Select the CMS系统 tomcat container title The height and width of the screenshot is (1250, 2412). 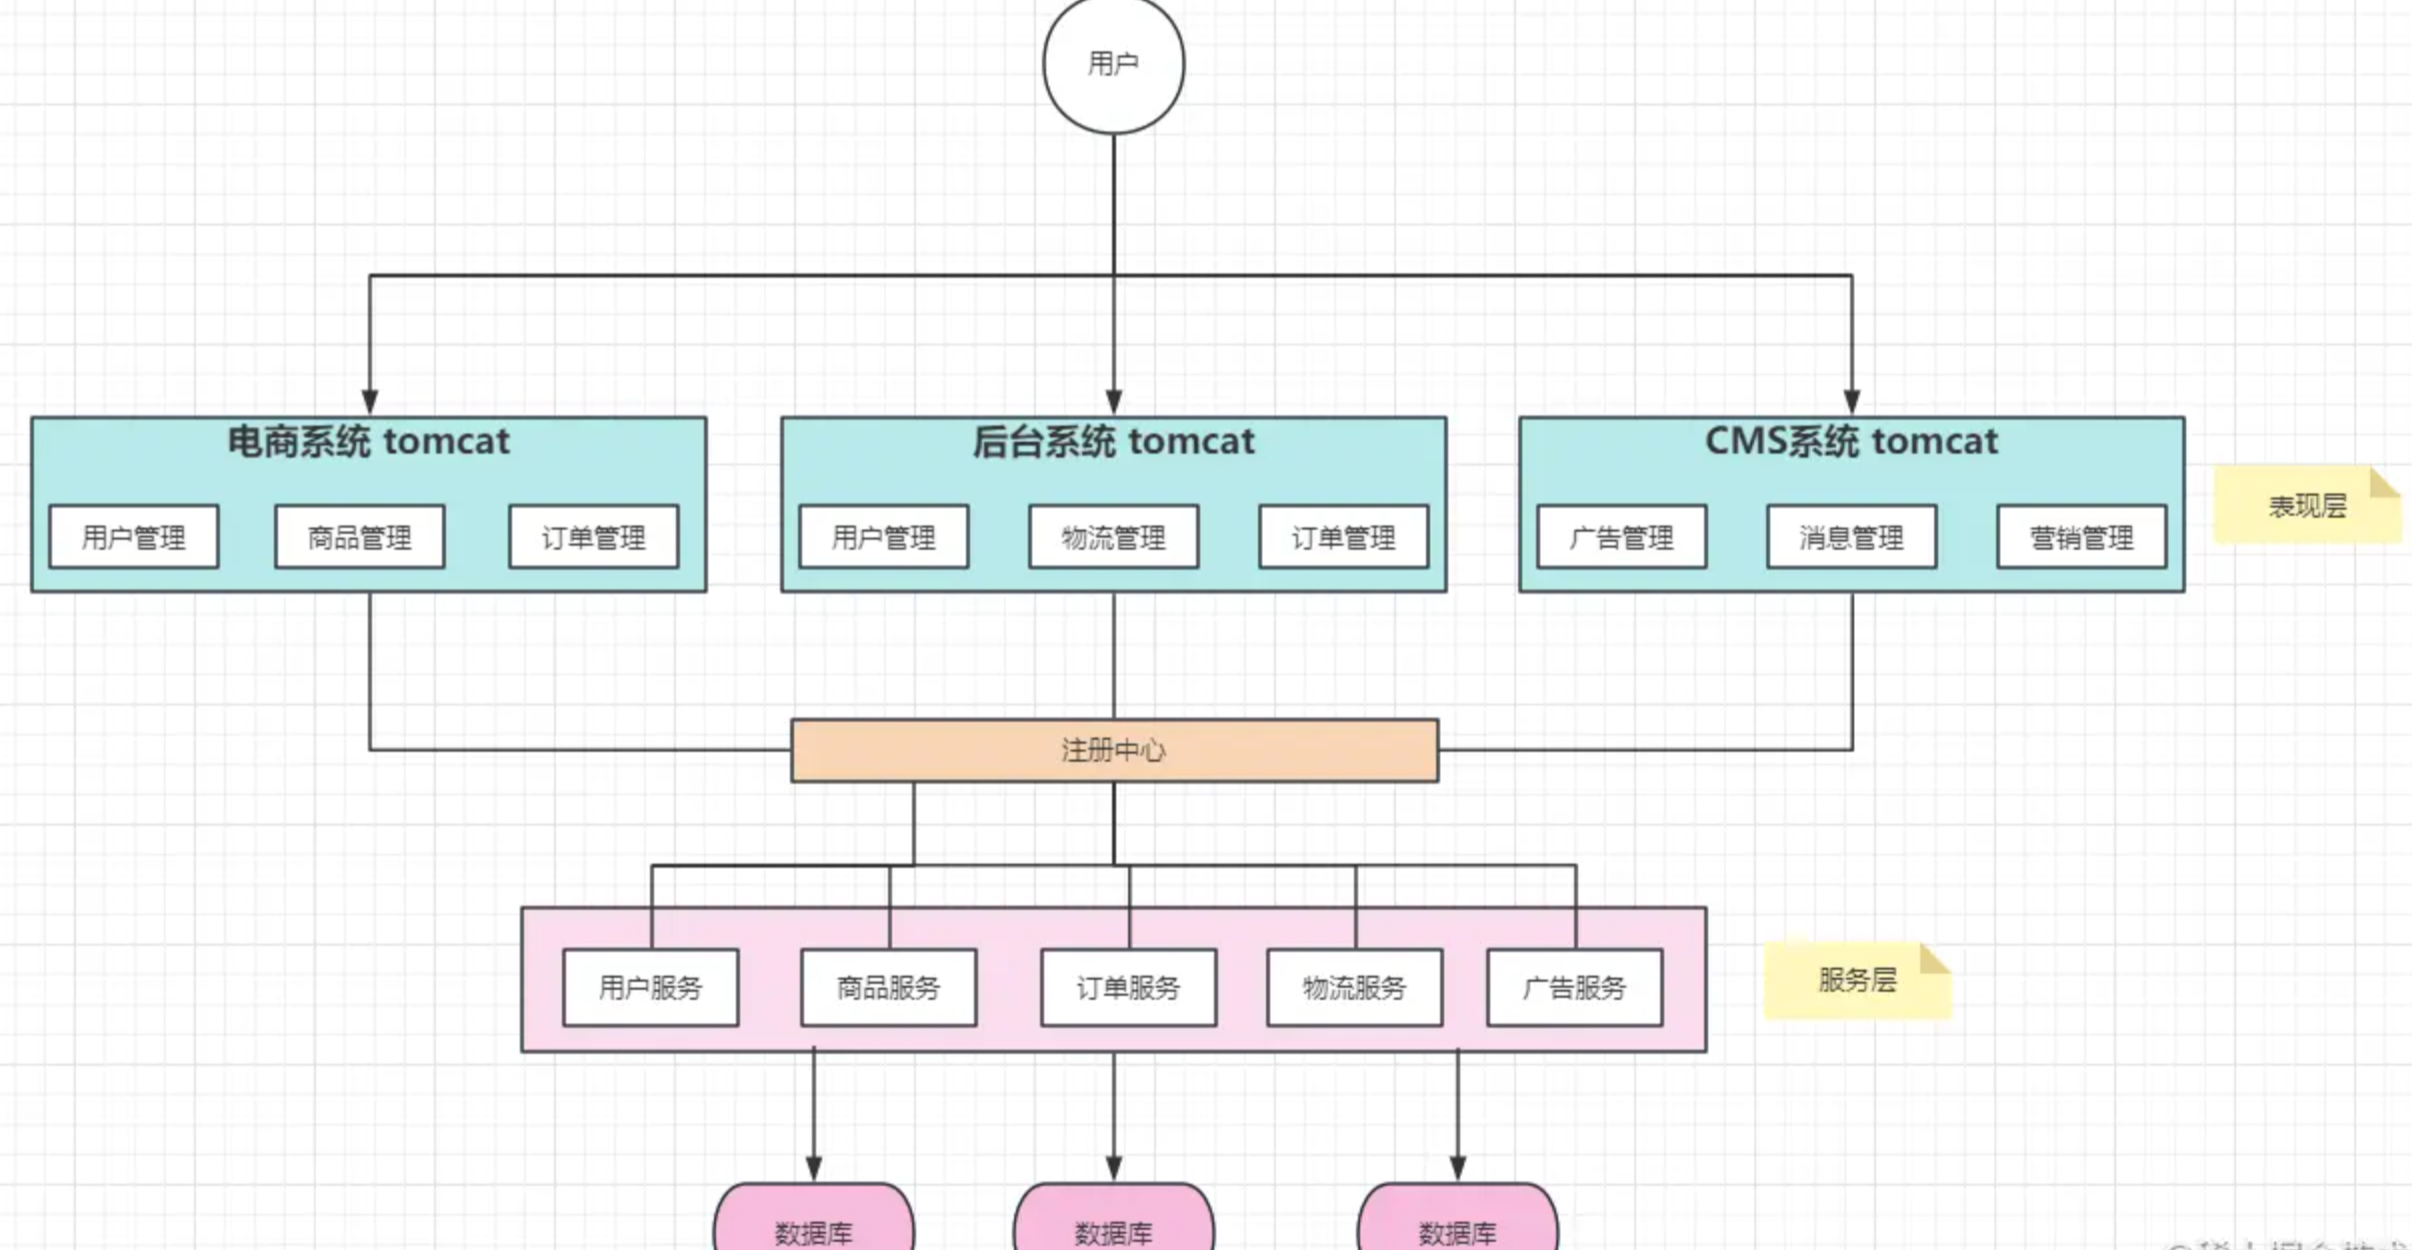point(1851,441)
